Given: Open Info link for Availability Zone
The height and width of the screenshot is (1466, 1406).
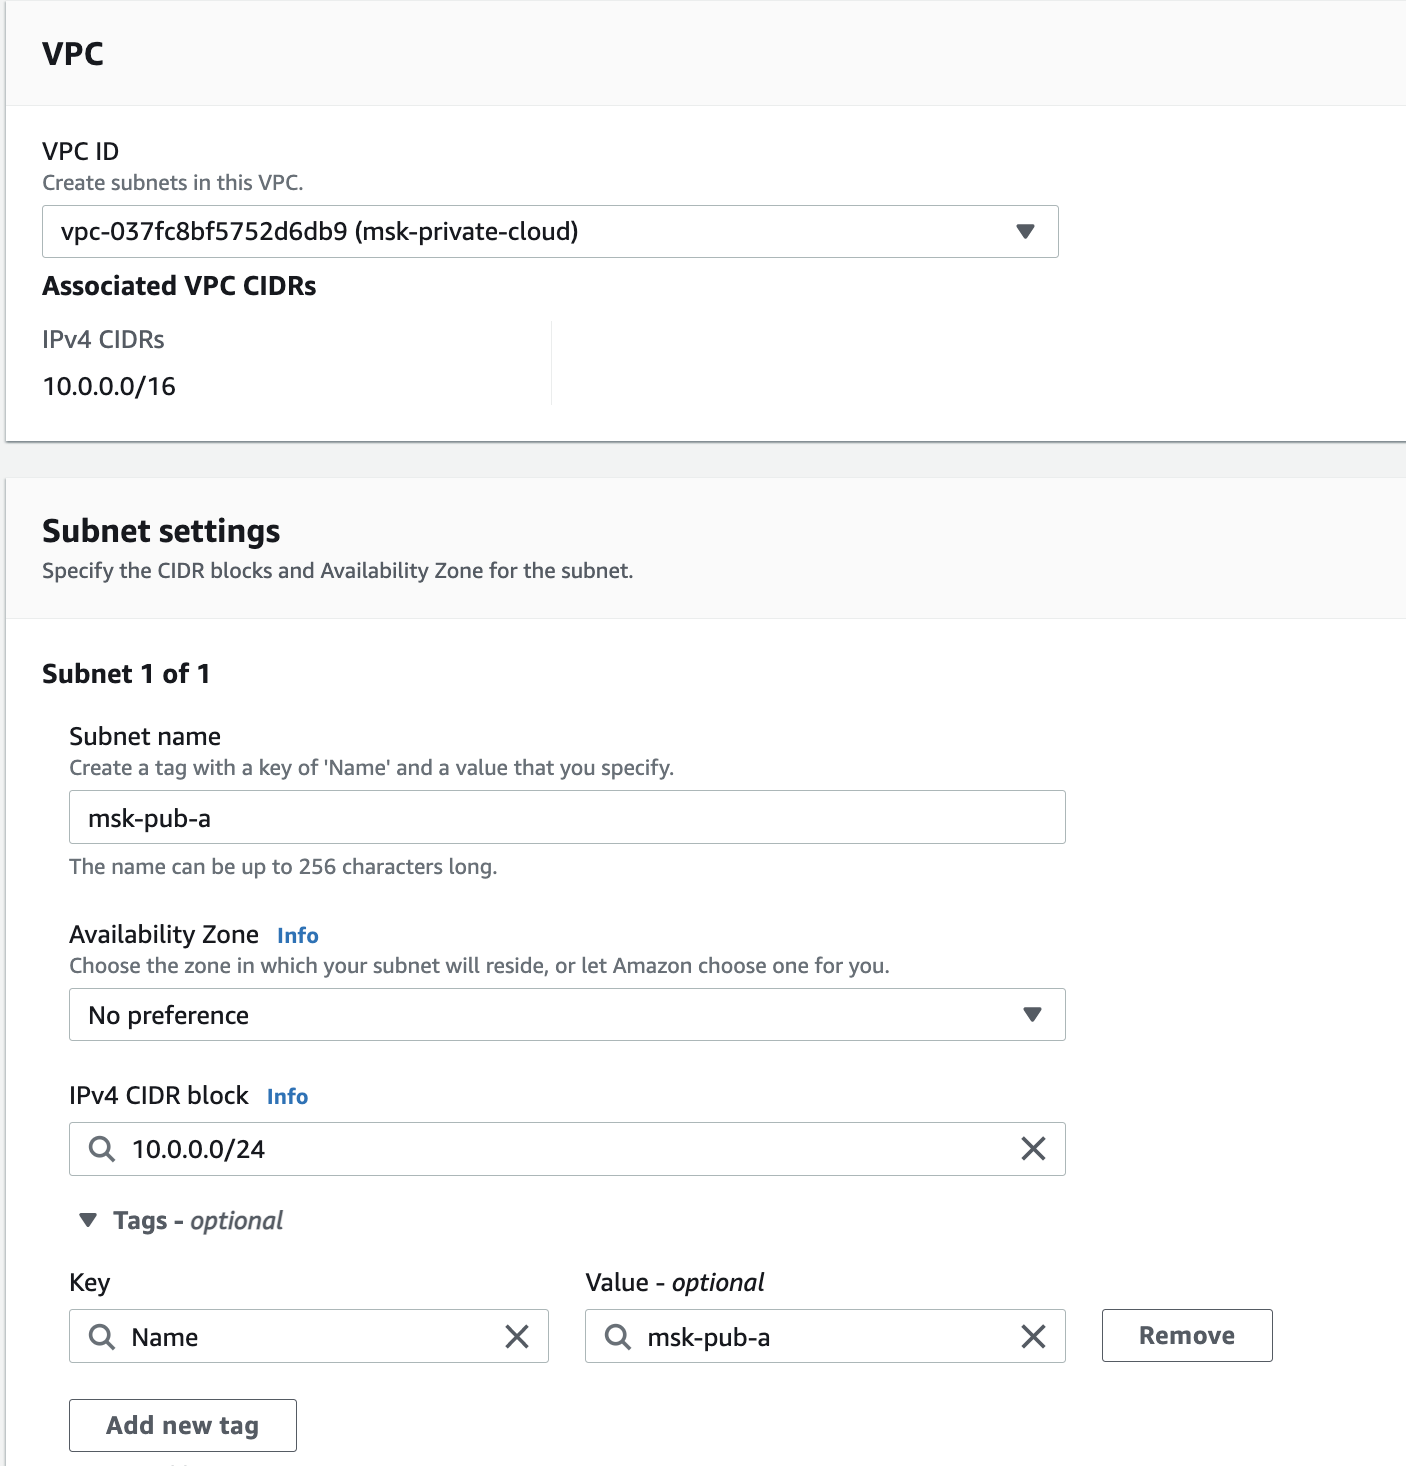Looking at the screenshot, I should (298, 936).
